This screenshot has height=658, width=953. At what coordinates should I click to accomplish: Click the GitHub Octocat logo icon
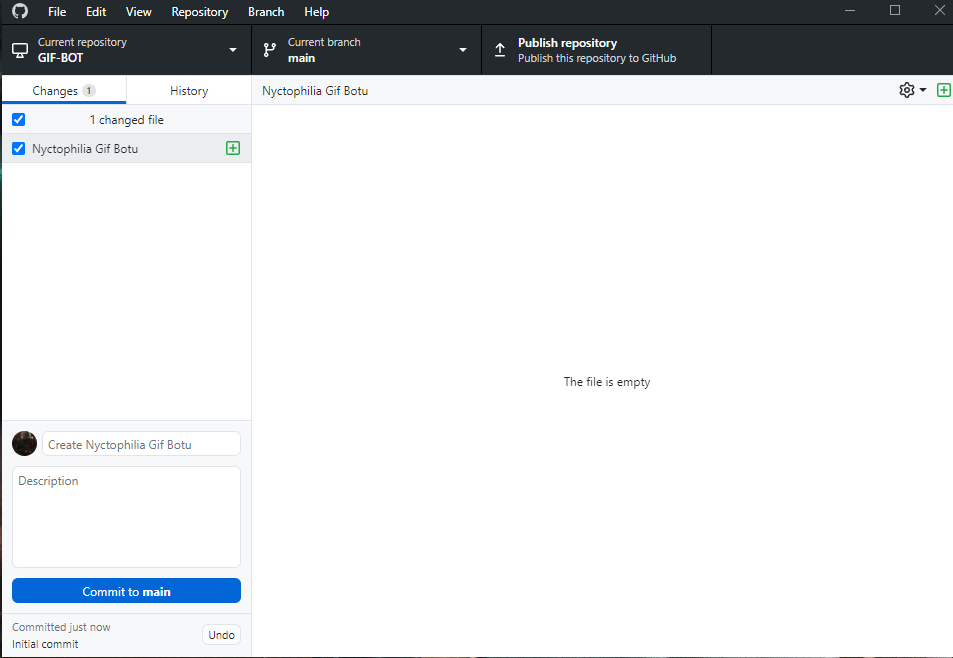pos(20,12)
